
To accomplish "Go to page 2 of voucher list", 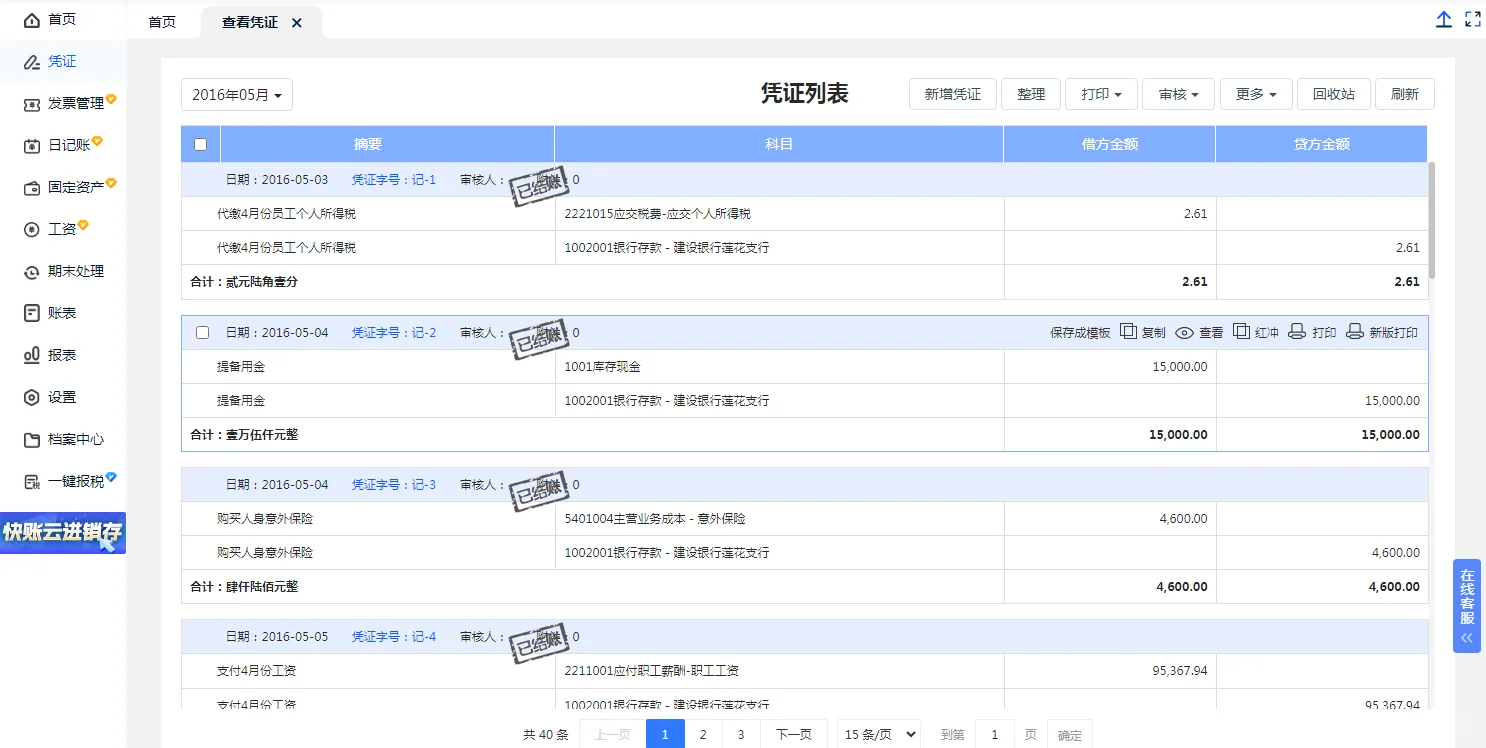I will (703, 734).
